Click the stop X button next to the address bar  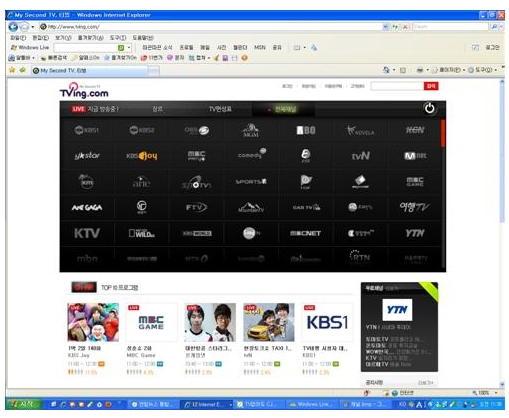click(x=405, y=27)
